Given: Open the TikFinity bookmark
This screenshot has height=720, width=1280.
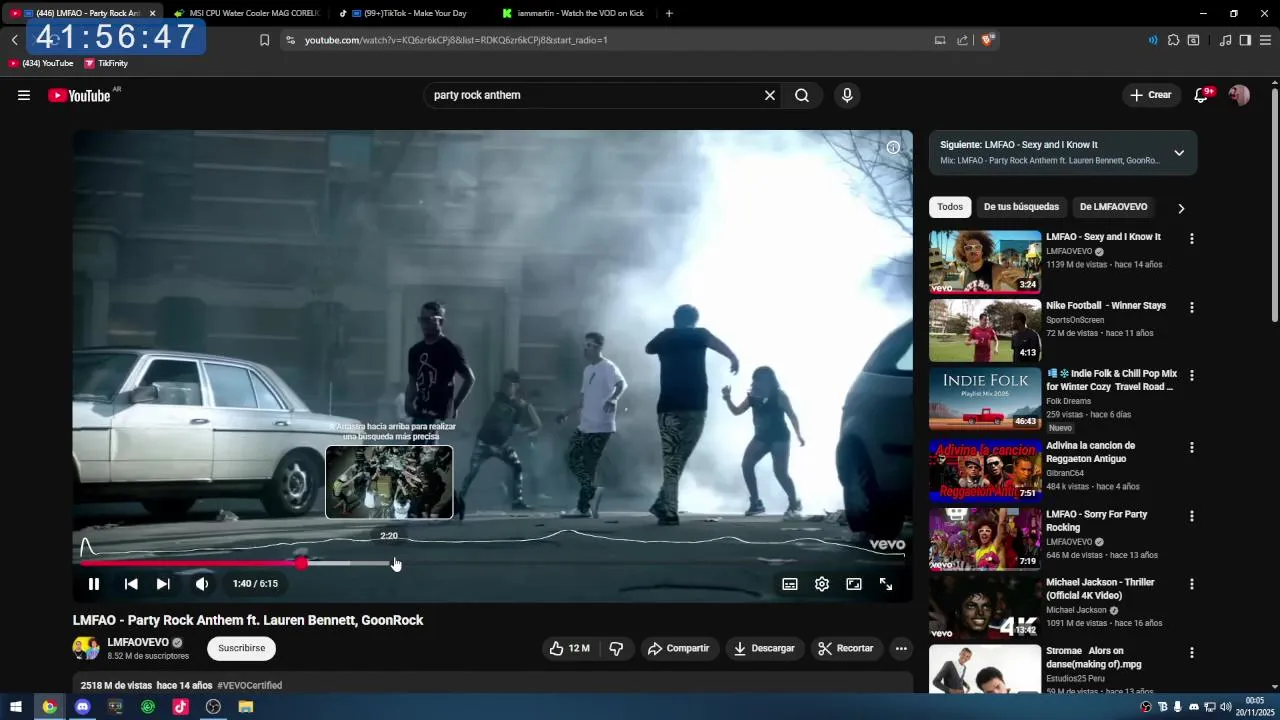Looking at the screenshot, I should 106,63.
